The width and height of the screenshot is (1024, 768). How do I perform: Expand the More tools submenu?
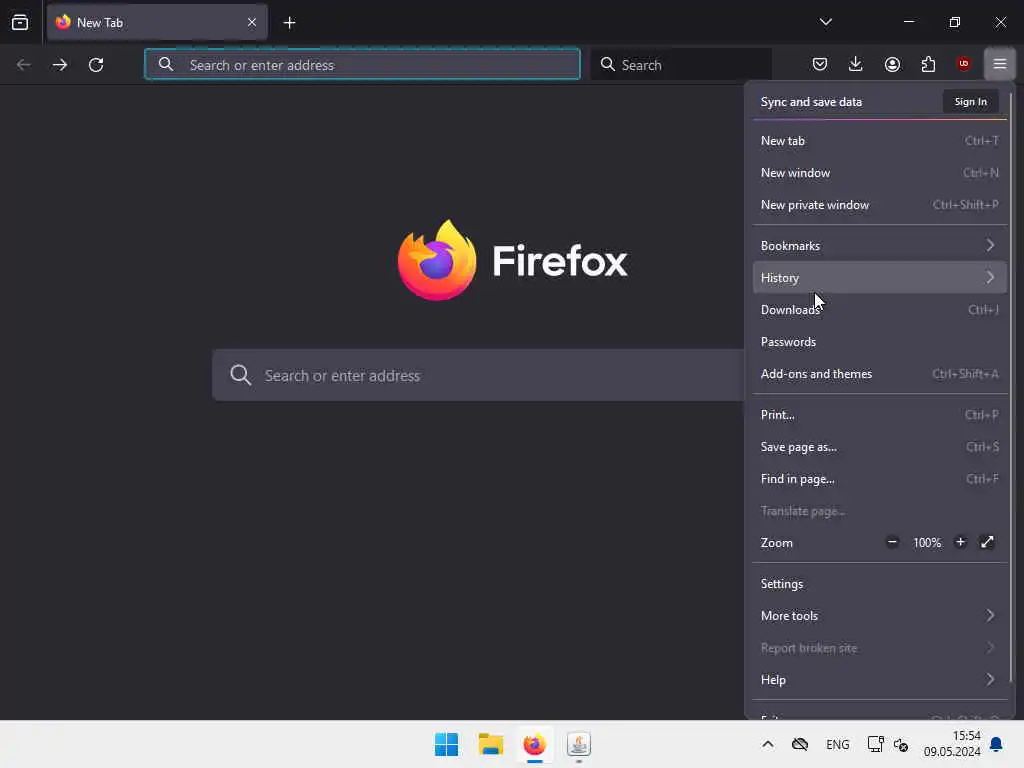(880, 616)
